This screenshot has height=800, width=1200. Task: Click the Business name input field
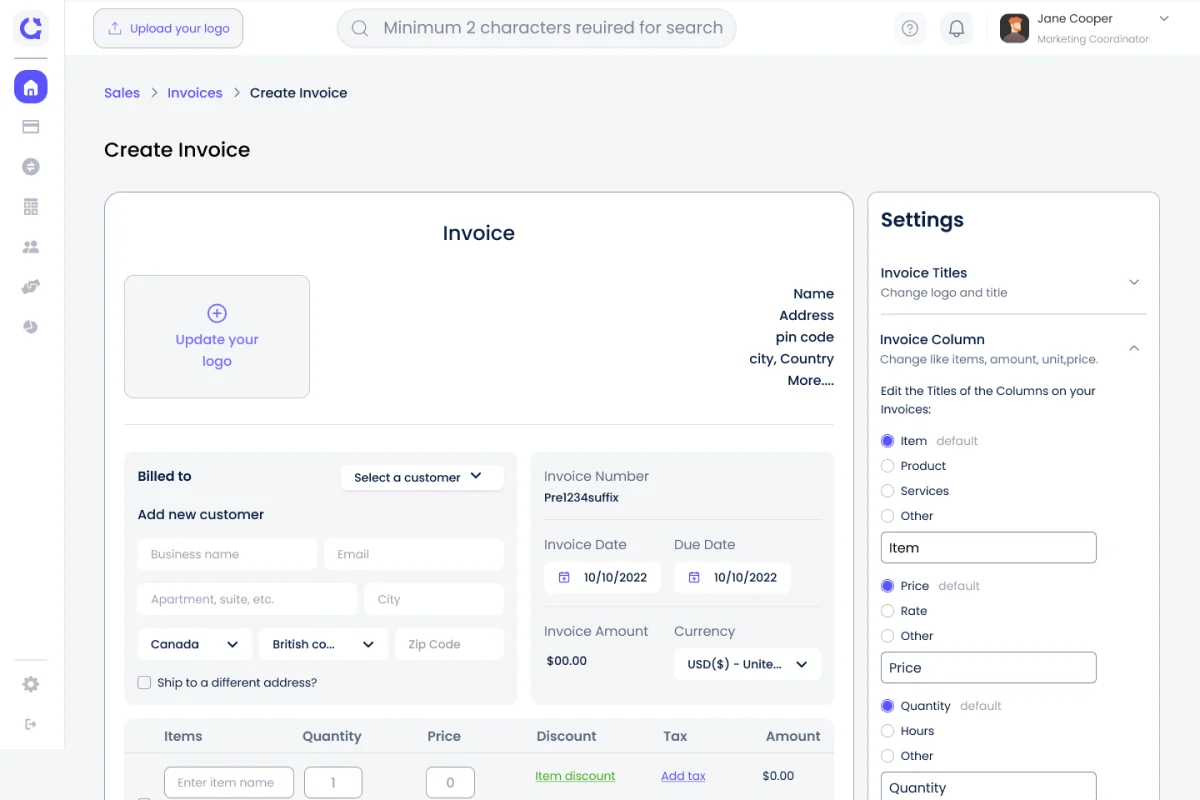click(x=227, y=554)
